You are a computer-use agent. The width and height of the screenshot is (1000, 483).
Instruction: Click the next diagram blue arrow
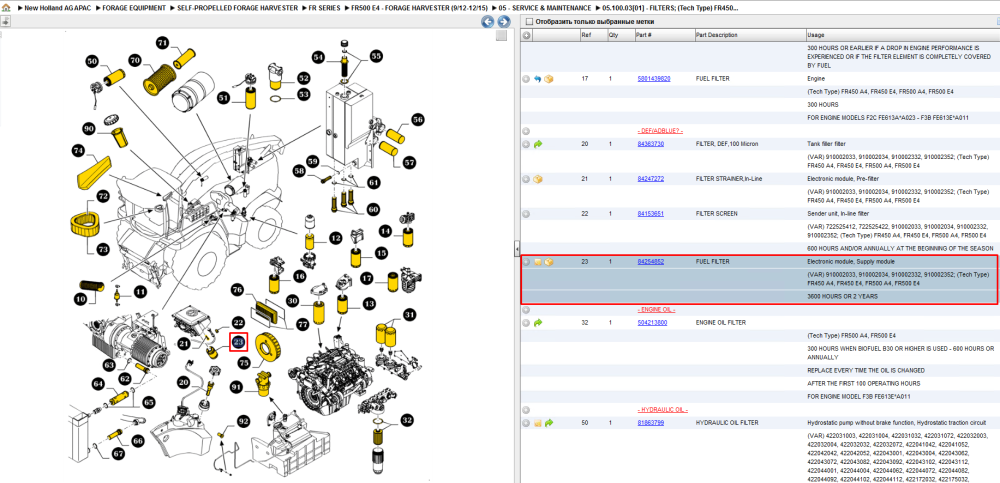(x=504, y=22)
